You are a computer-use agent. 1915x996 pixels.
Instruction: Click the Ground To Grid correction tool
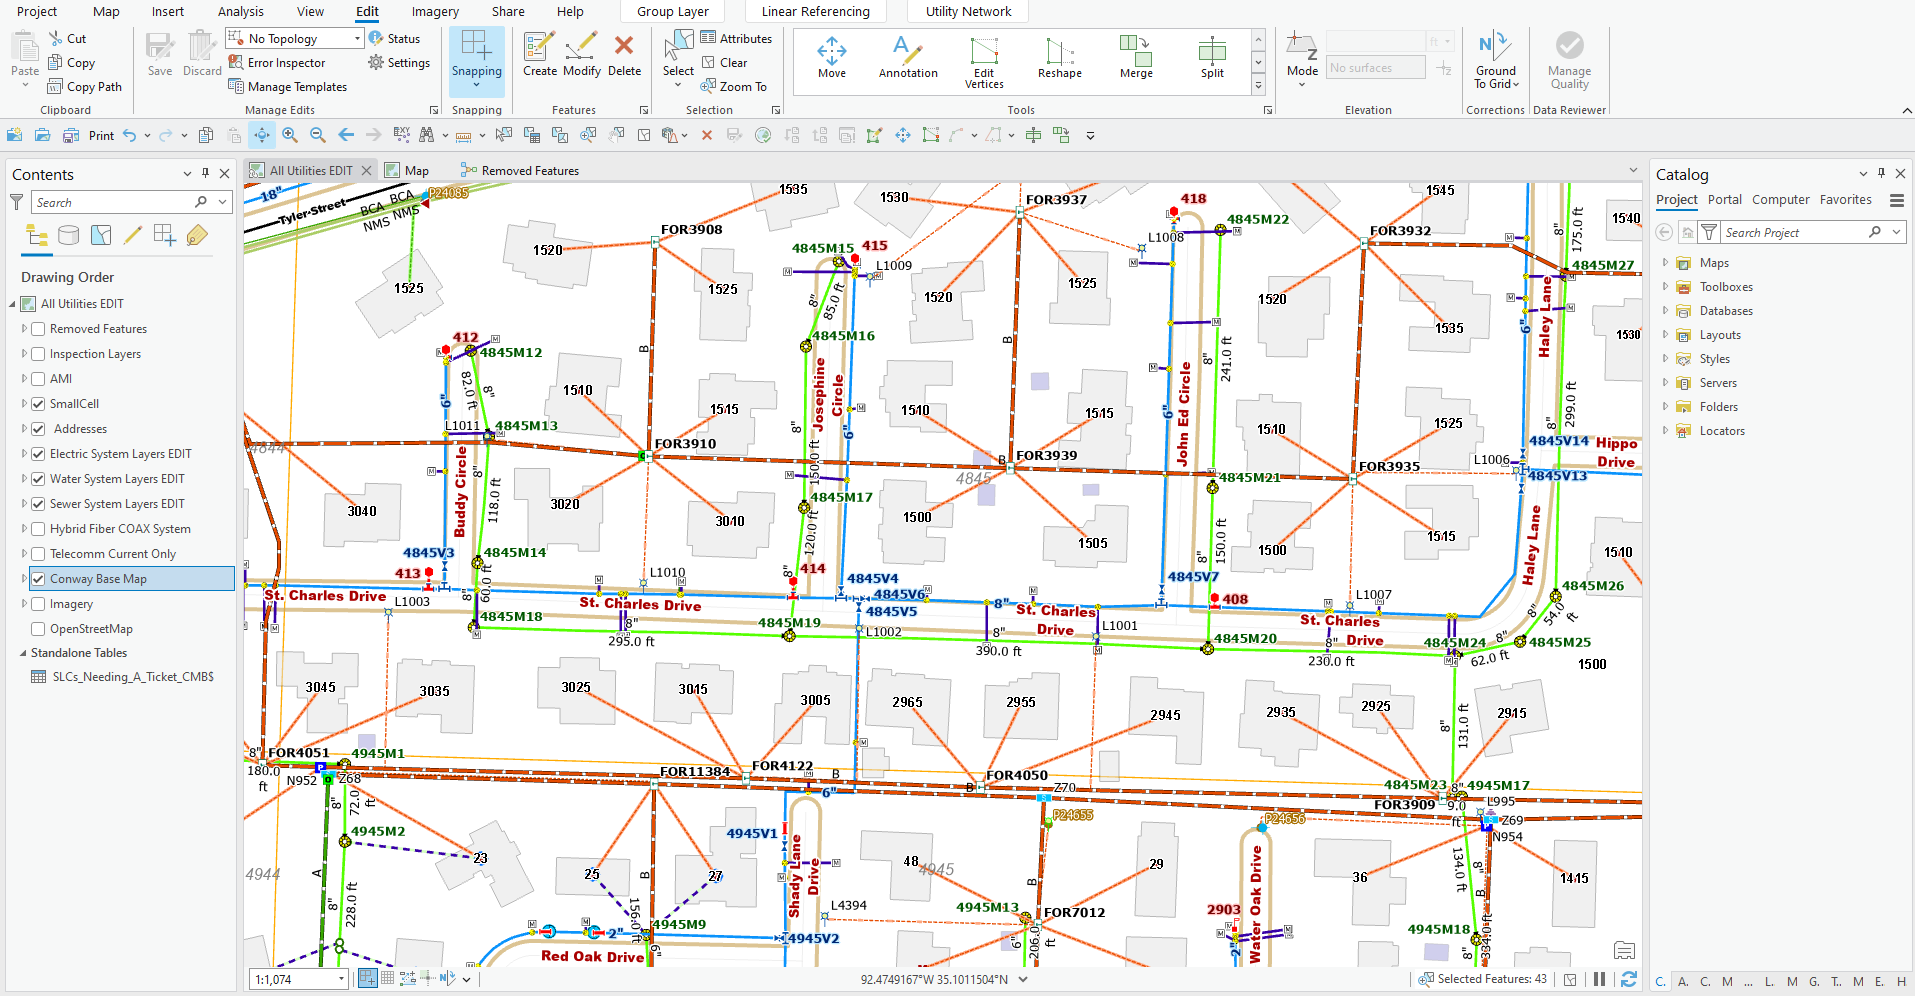[x=1495, y=58]
